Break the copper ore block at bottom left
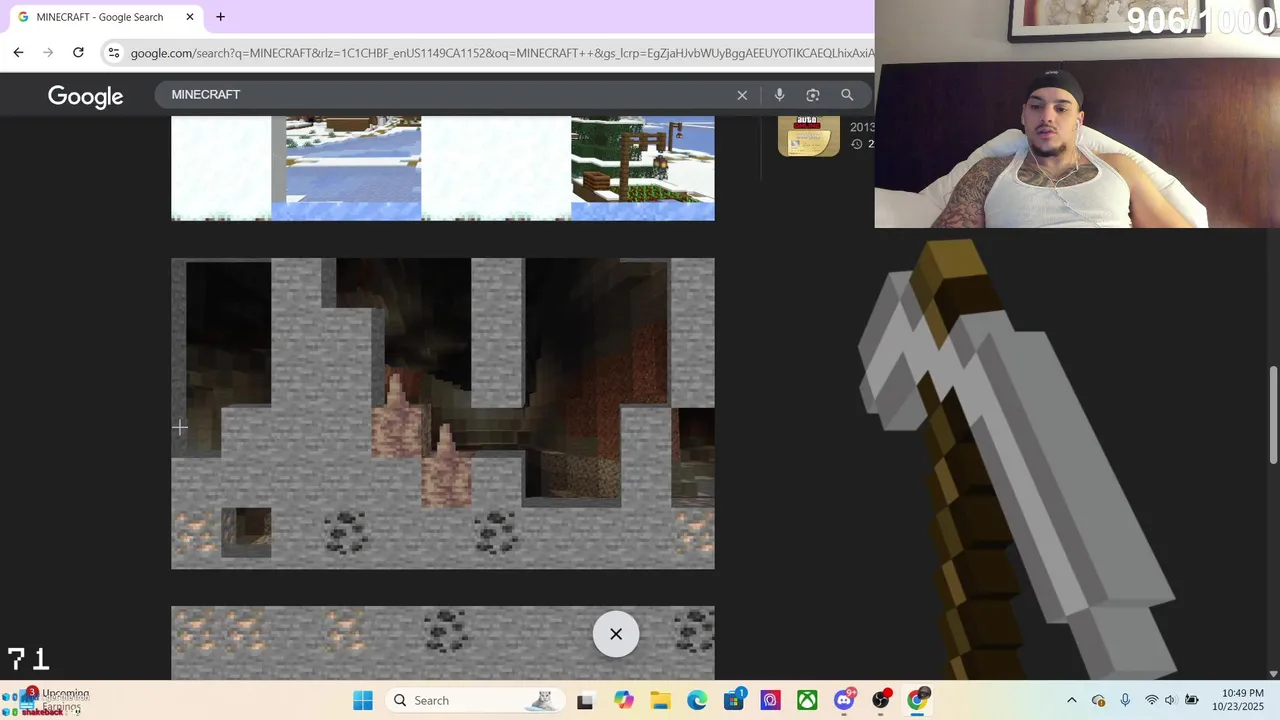This screenshot has width=1280, height=720. (x=195, y=531)
